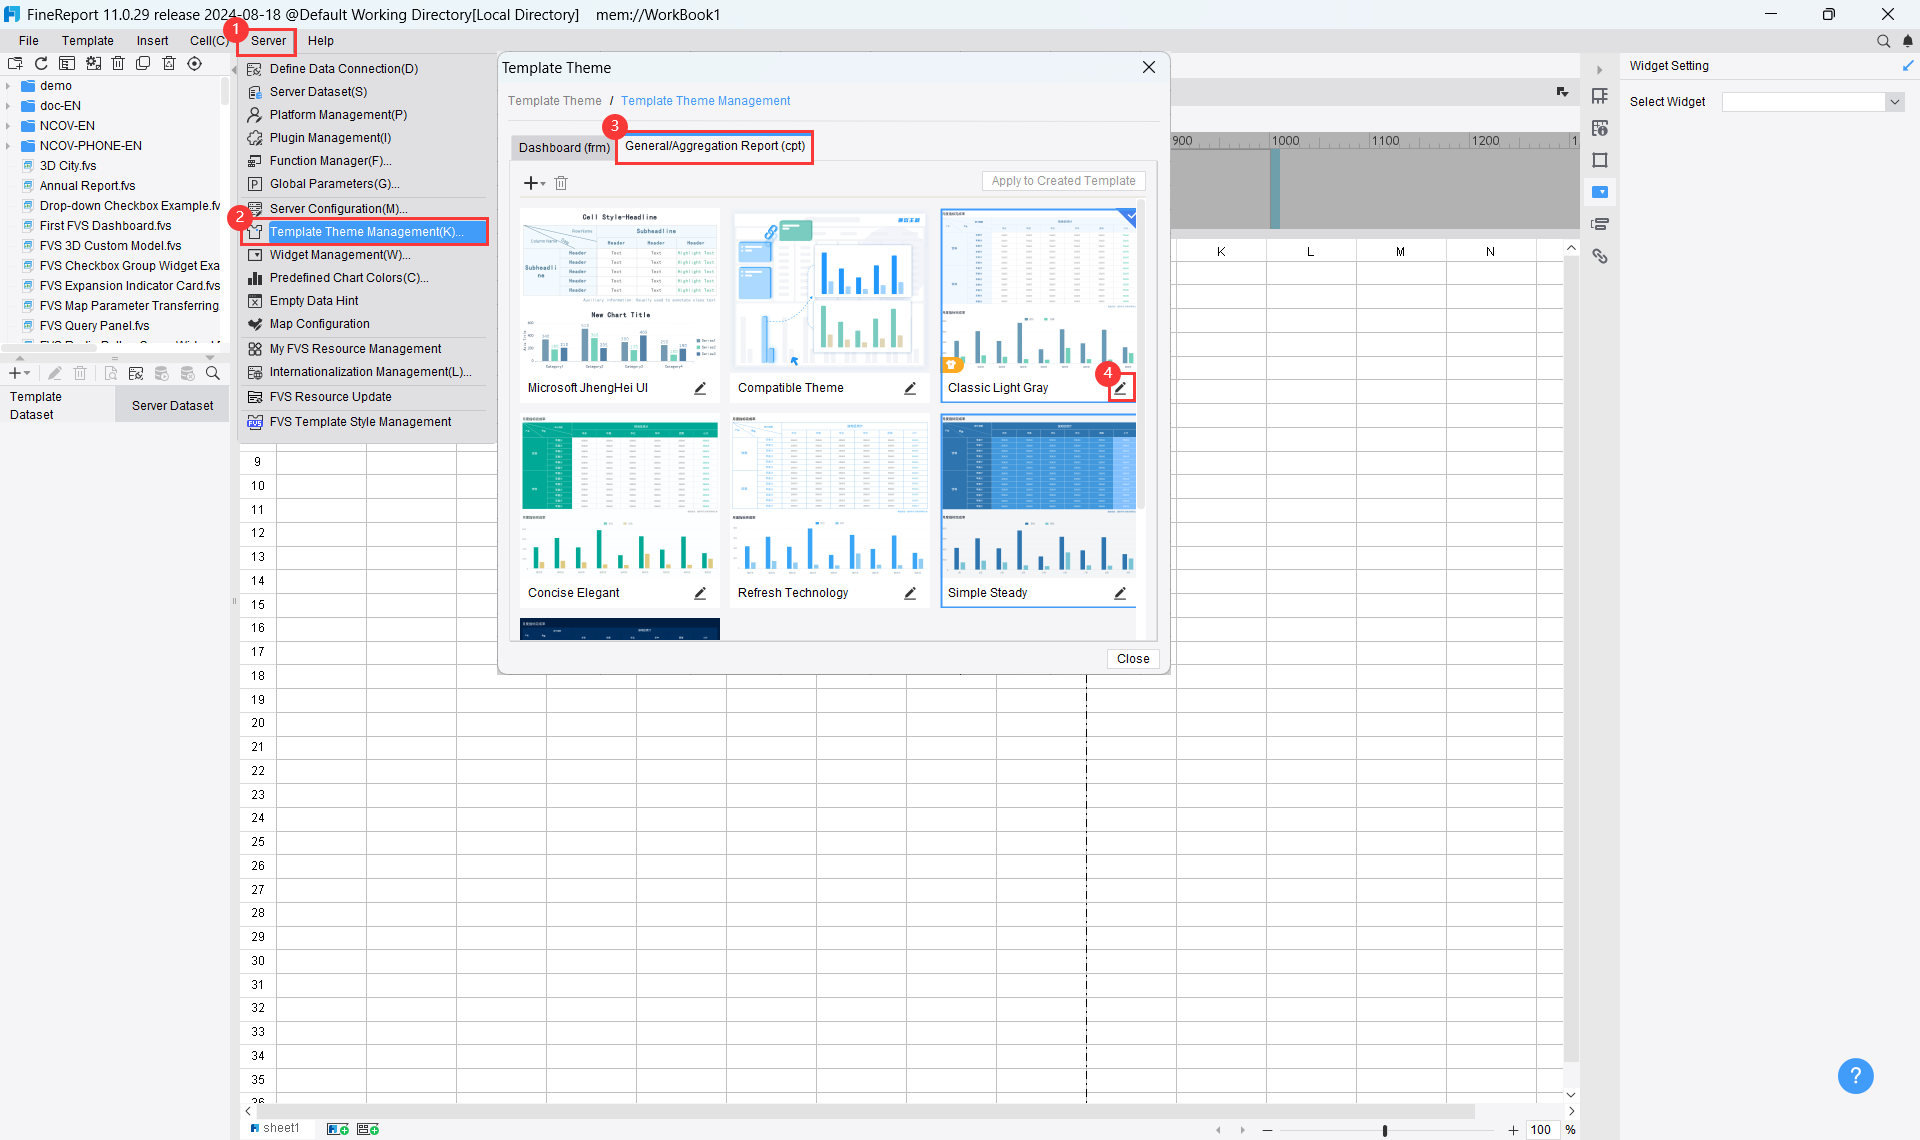Image resolution: width=1920 pixels, height=1140 pixels.
Task: Open the Server menu
Action: click(268, 41)
